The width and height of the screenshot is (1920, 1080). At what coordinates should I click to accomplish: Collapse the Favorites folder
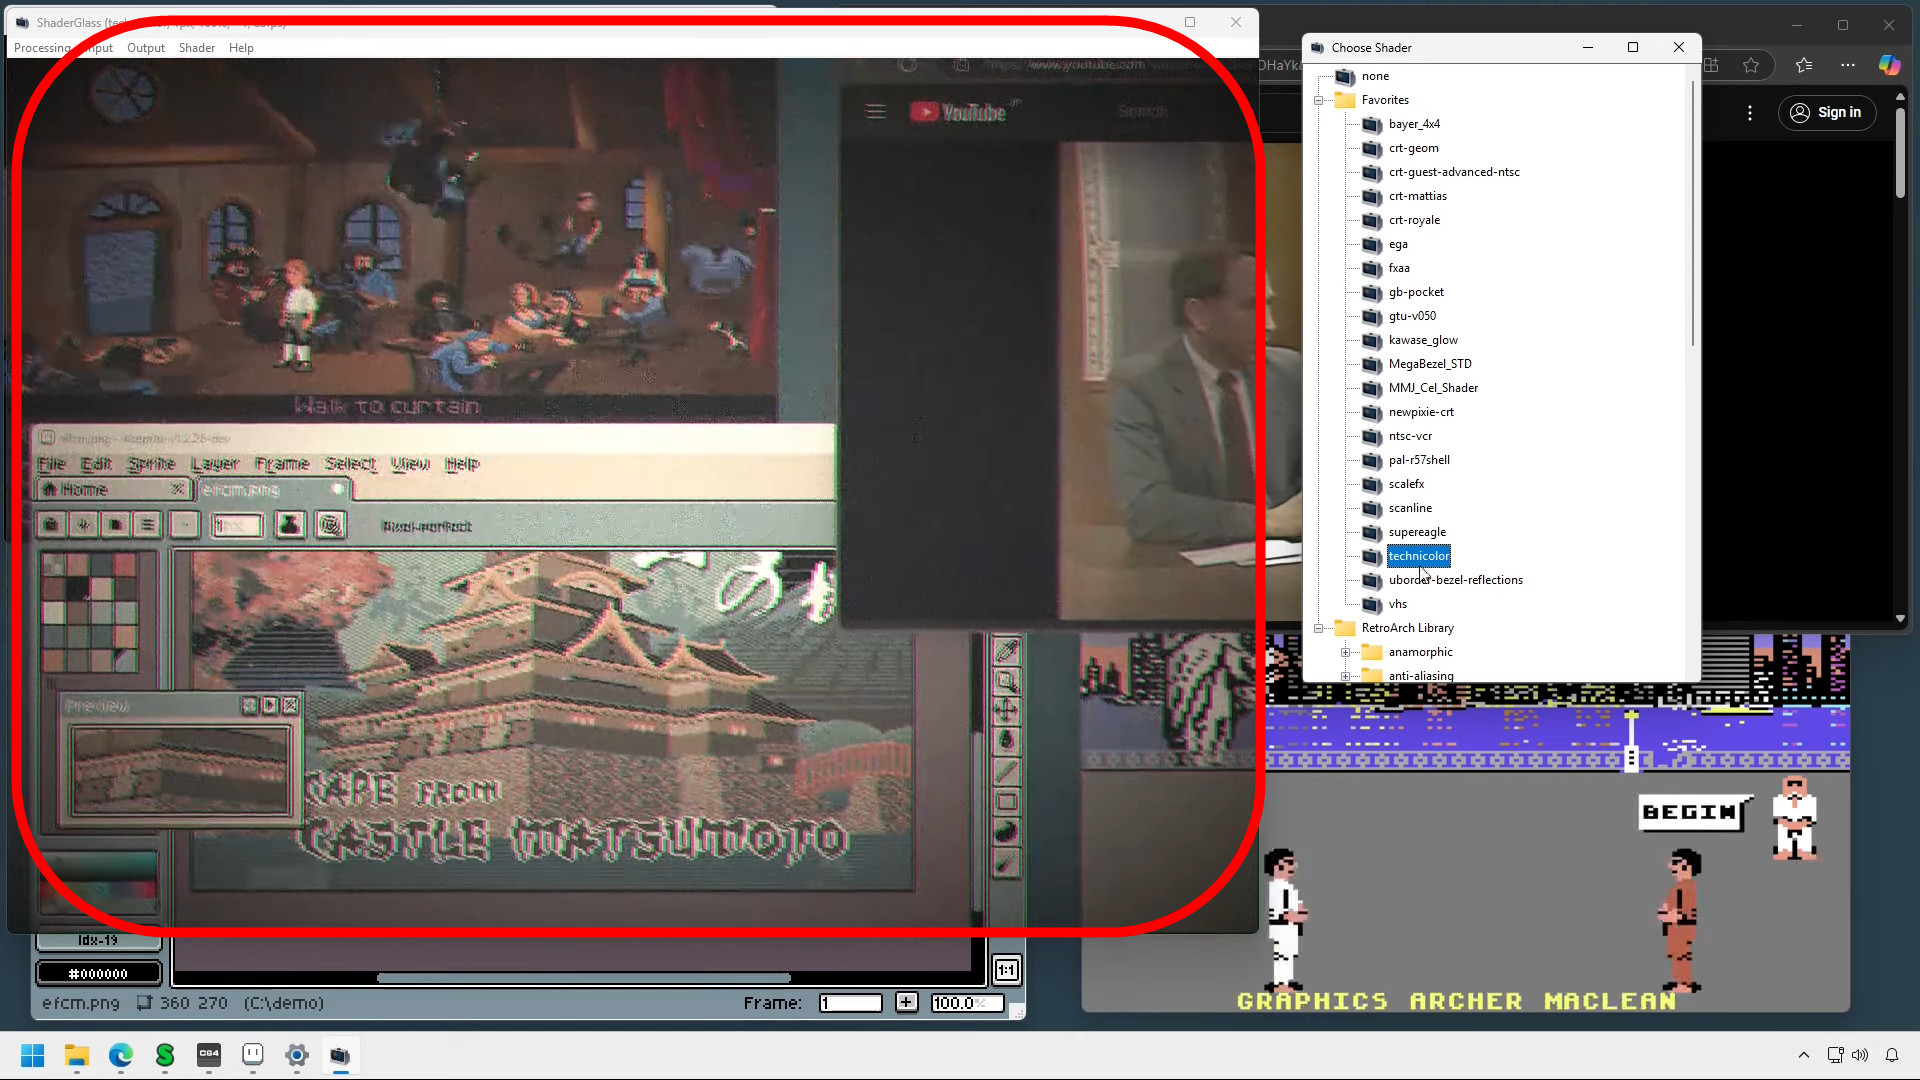click(x=1319, y=100)
